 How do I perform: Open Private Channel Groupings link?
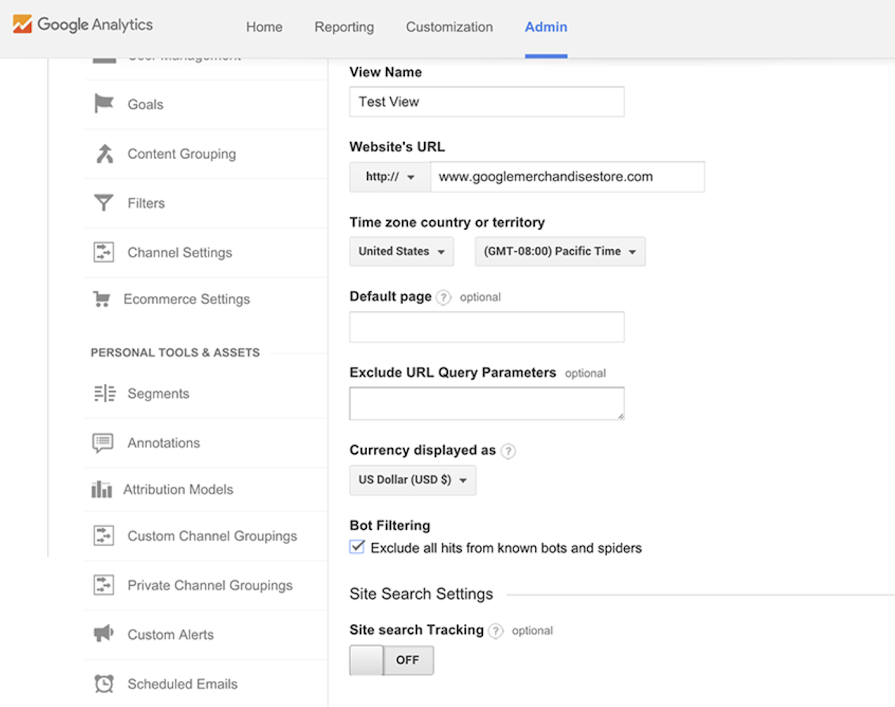(x=210, y=585)
